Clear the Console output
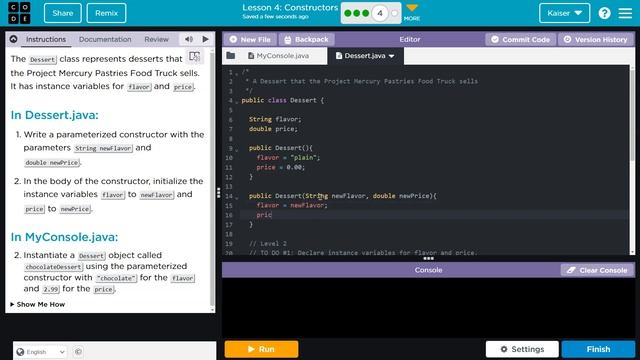The width and height of the screenshot is (640, 360). point(597,270)
